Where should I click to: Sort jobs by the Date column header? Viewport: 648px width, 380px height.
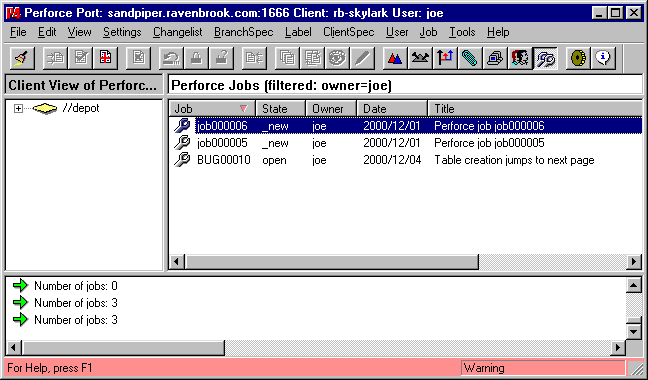pyautogui.click(x=392, y=109)
